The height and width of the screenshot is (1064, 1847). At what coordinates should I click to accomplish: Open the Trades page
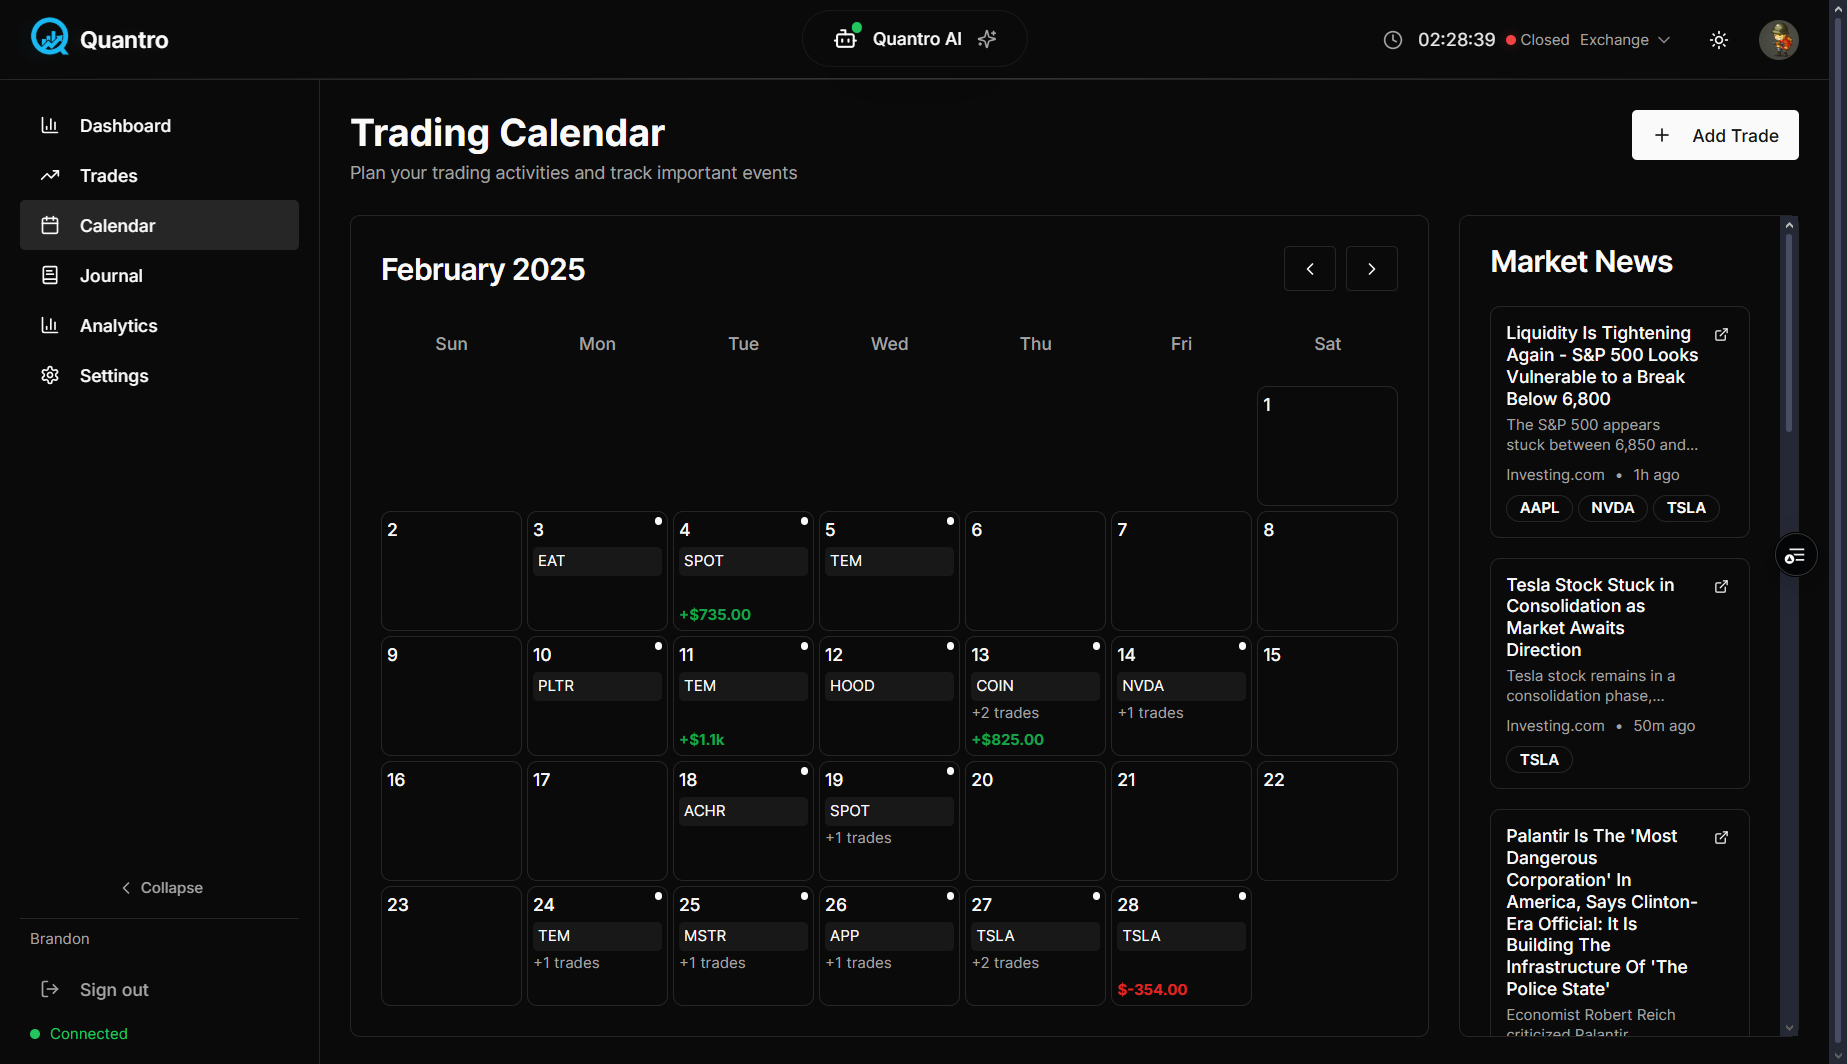159,175
